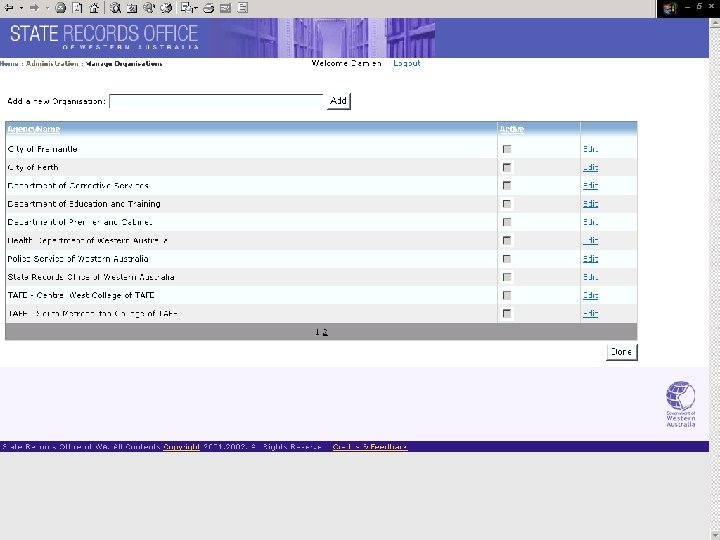Open the Forward history dropdown arrow

click(x=47, y=8)
